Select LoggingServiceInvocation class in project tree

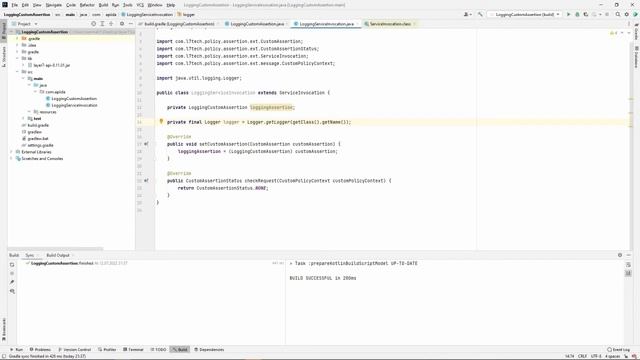pyautogui.click(x=74, y=105)
